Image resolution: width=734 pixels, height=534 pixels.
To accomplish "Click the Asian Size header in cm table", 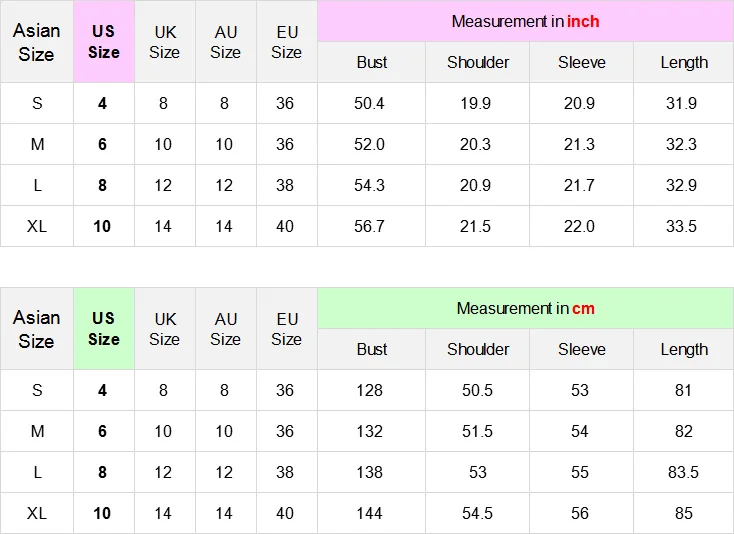I will pos(37,329).
